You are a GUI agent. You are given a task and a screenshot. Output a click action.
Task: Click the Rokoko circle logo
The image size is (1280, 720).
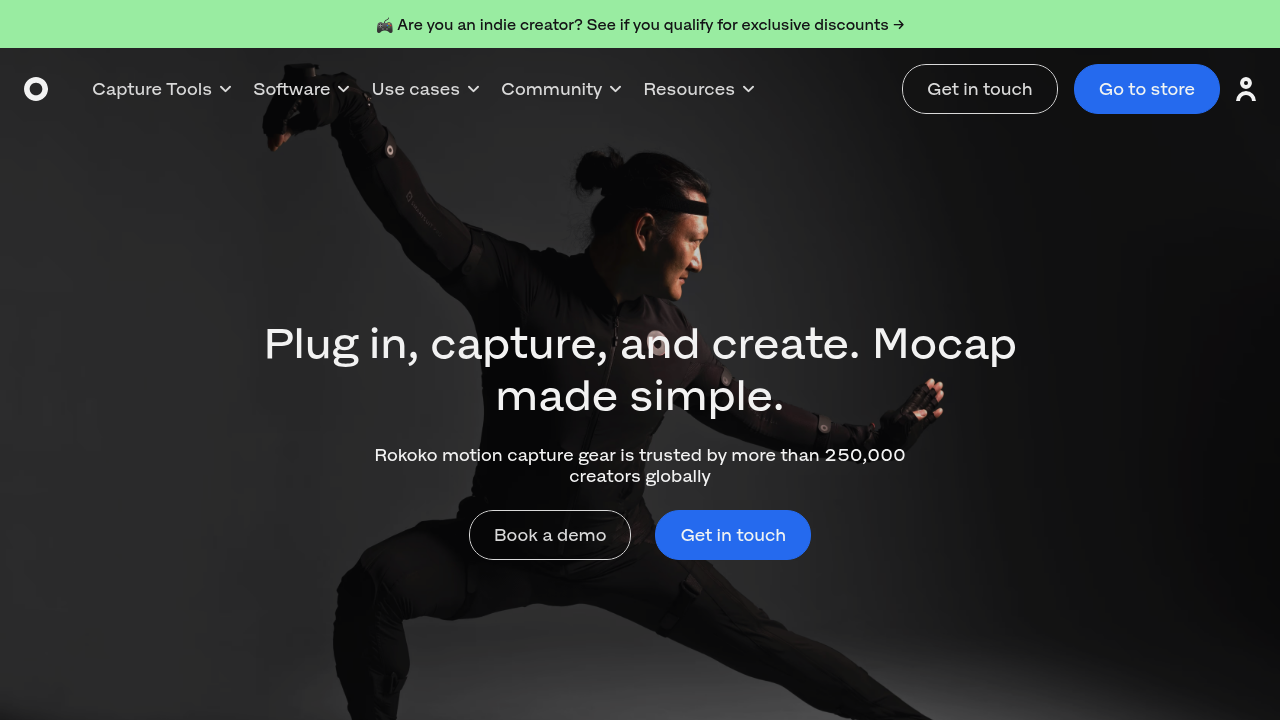pyautogui.click(x=36, y=89)
